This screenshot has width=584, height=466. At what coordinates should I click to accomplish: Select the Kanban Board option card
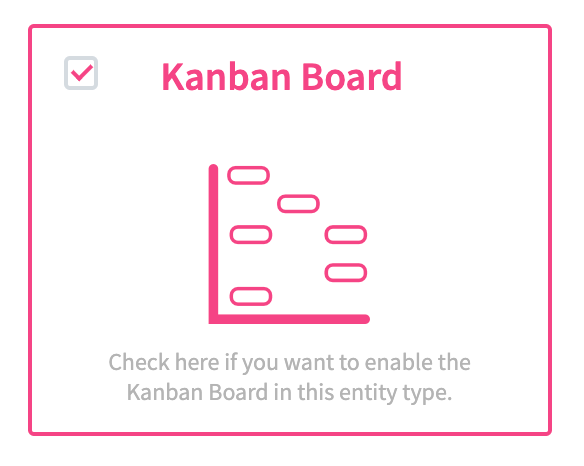290,230
